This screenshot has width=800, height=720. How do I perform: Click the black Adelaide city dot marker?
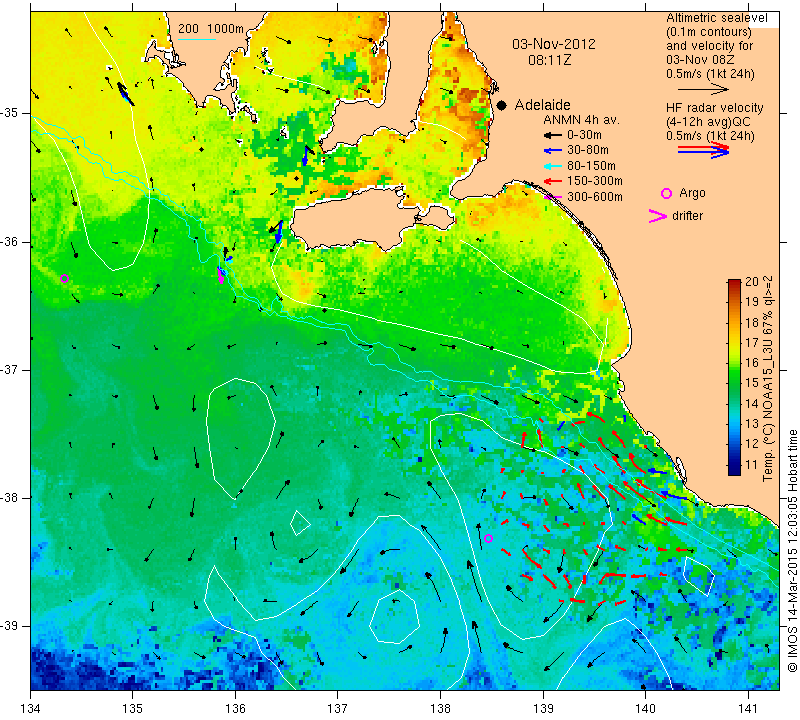coord(502,105)
